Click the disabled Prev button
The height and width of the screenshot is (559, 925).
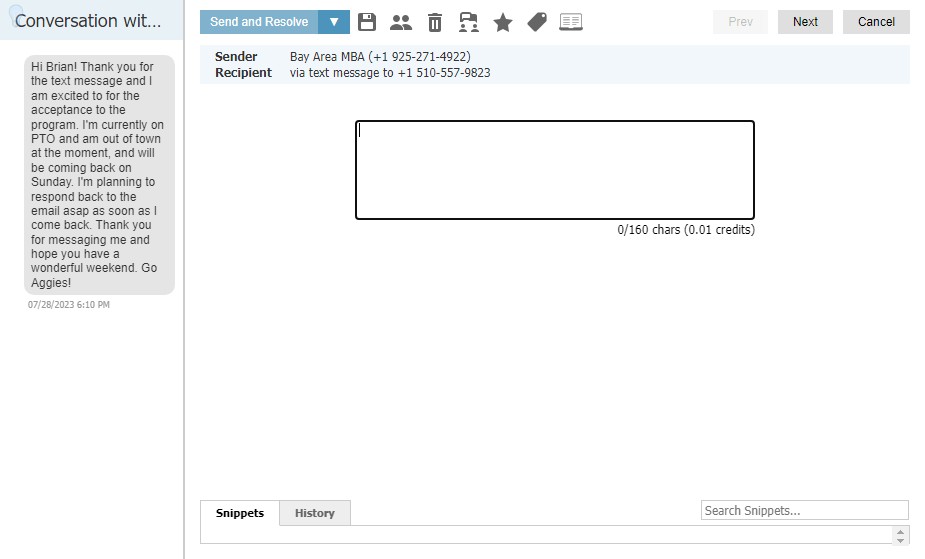pyautogui.click(x=740, y=22)
